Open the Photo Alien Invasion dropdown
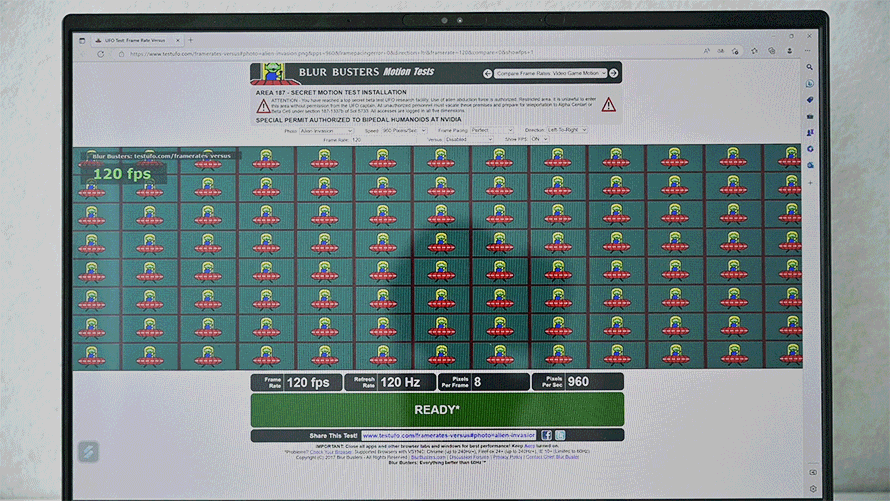The image size is (890, 501). point(326,131)
